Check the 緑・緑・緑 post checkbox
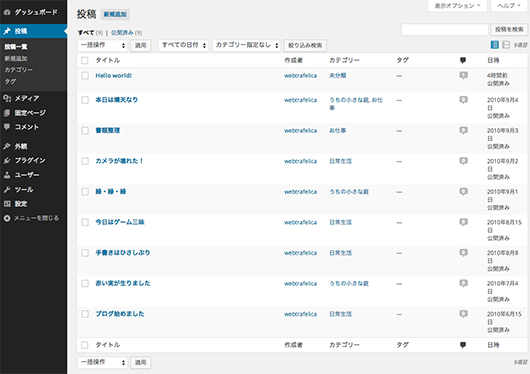Screen dimensions: 530x374 (85, 192)
